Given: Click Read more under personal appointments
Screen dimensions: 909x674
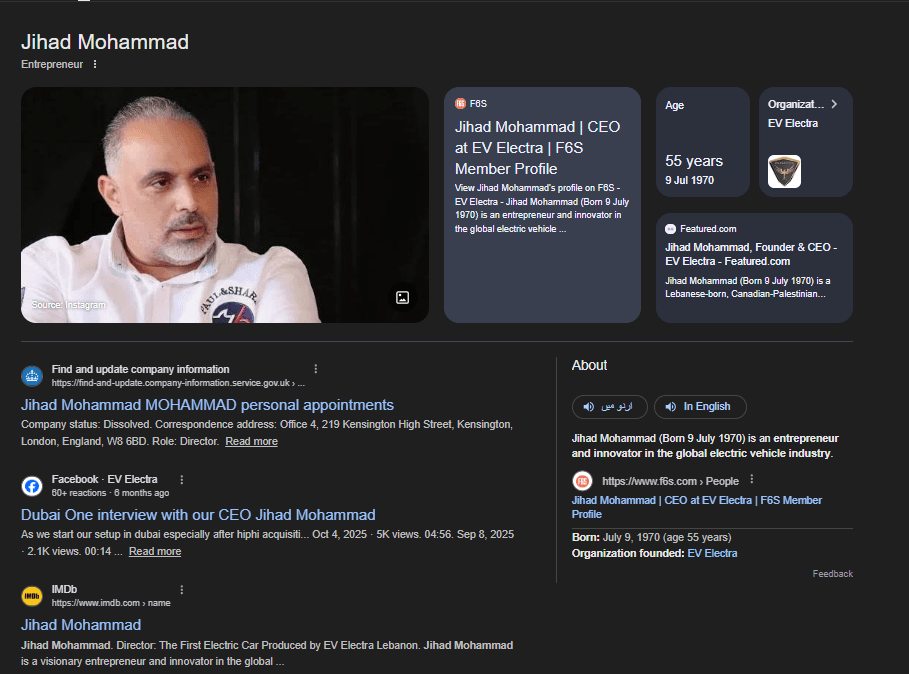Looking at the screenshot, I should tap(251, 441).
